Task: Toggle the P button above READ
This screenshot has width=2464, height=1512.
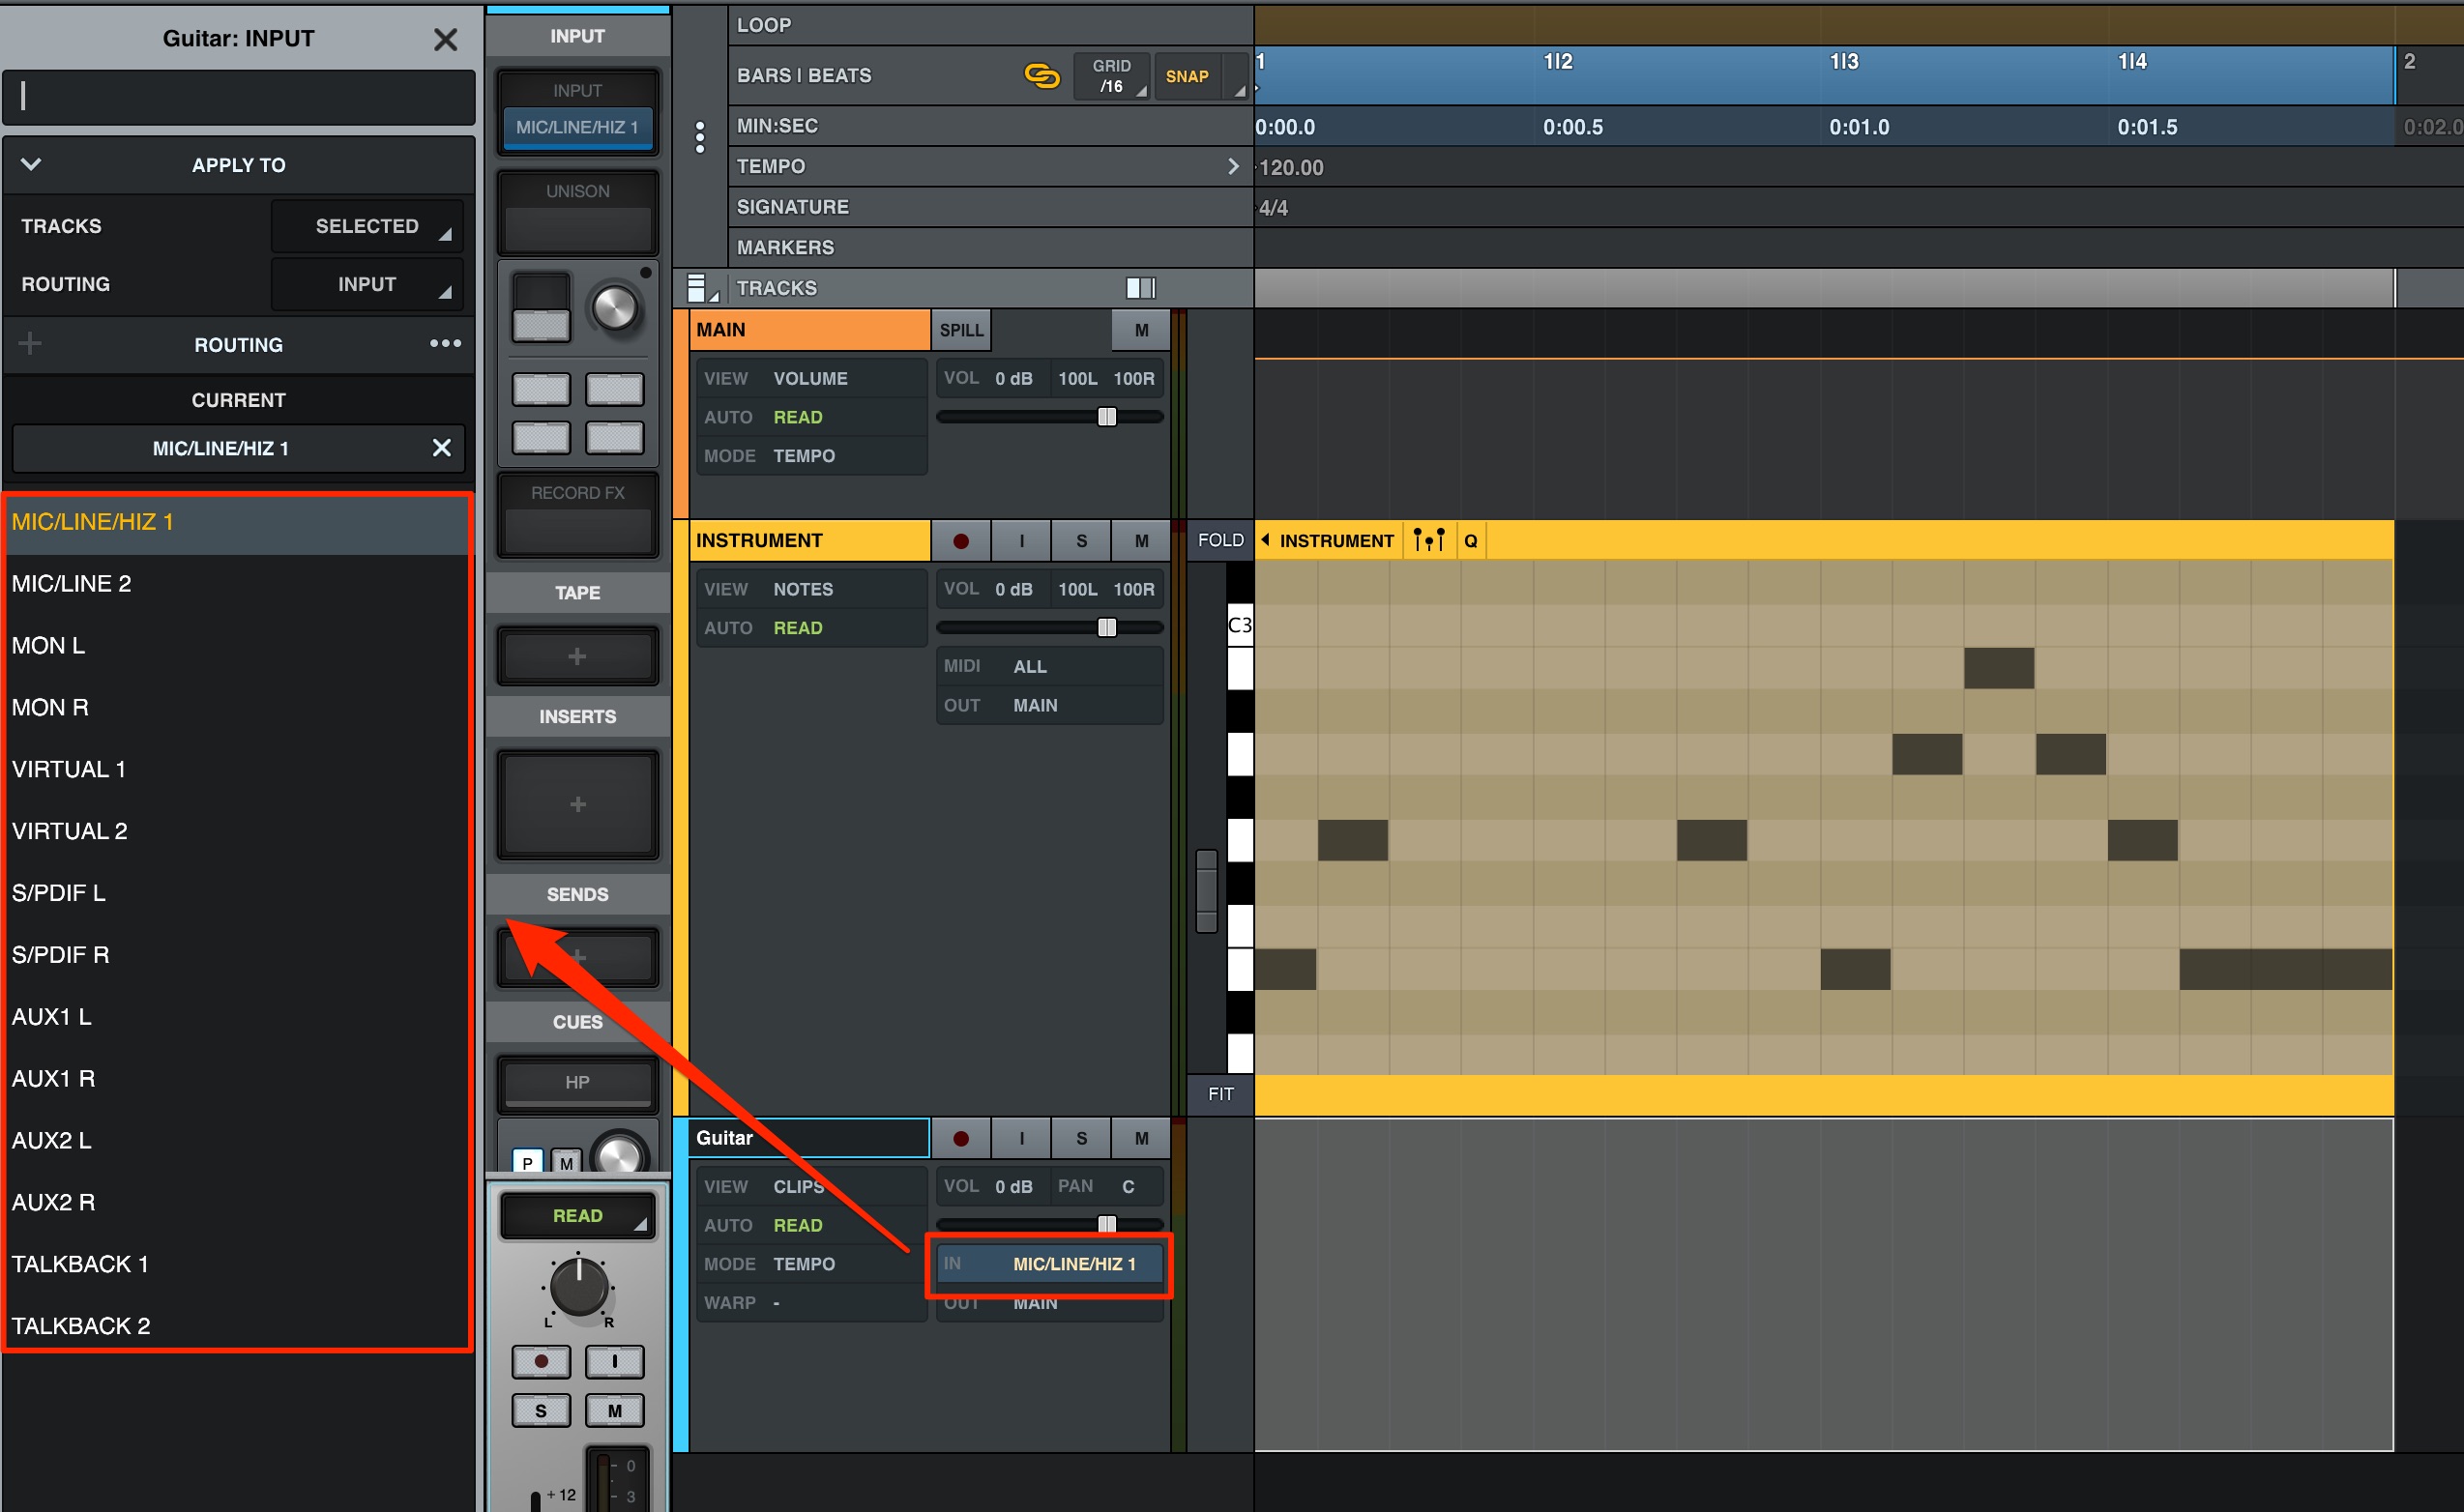Action: pos(527,1162)
